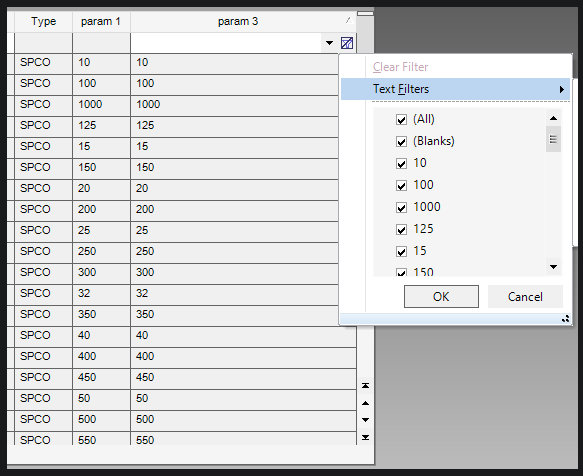The height and width of the screenshot is (476, 583).
Task: Jump to last record with bottom navigation arrow
Action: [365, 437]
